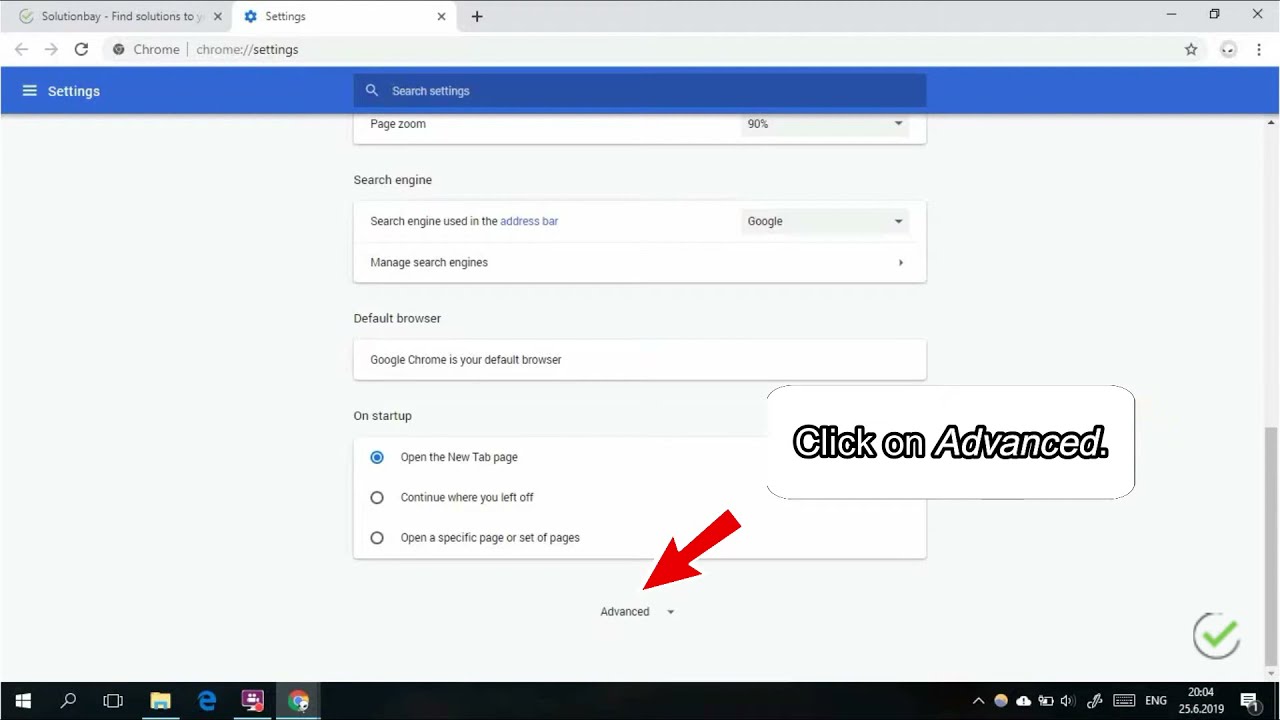Image resolution: width=1280 pixels, height=720 pixels.
Task: Open the Windows Ink pen tray icon
Action: click(x=1094, y=701)
